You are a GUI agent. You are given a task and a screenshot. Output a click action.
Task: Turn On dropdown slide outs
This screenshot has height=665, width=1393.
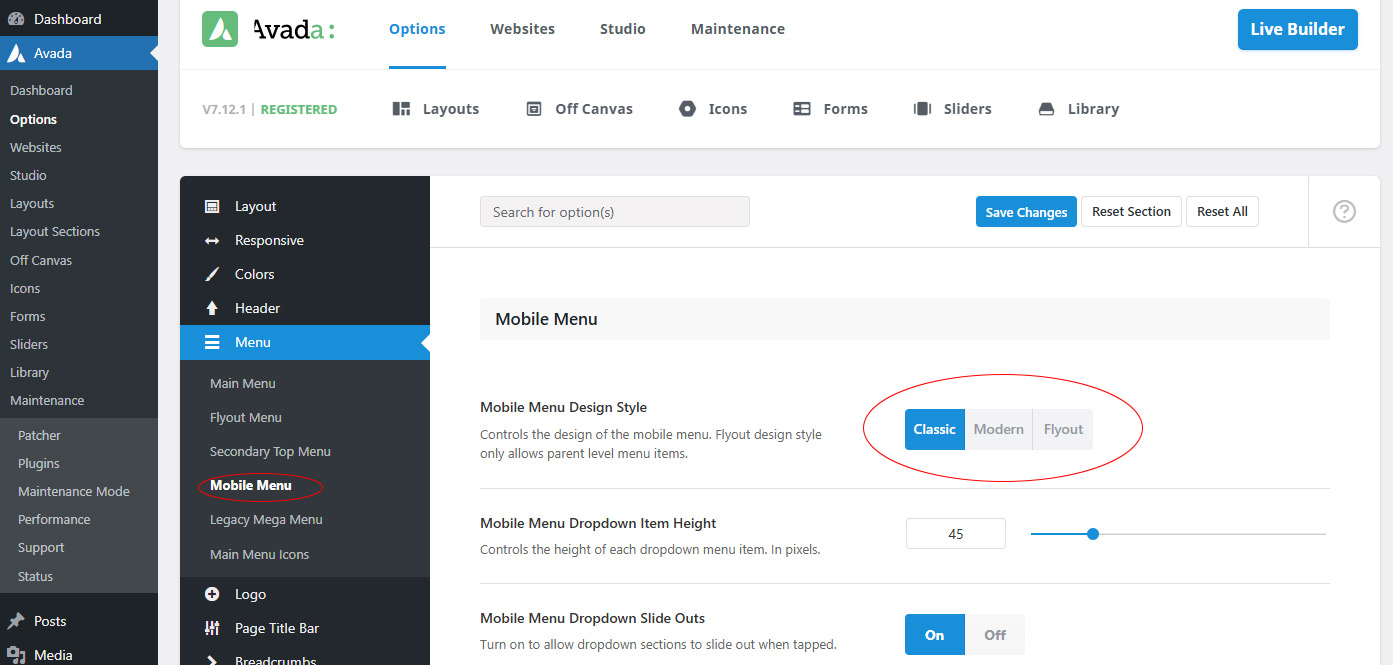[x=935, y=635]
